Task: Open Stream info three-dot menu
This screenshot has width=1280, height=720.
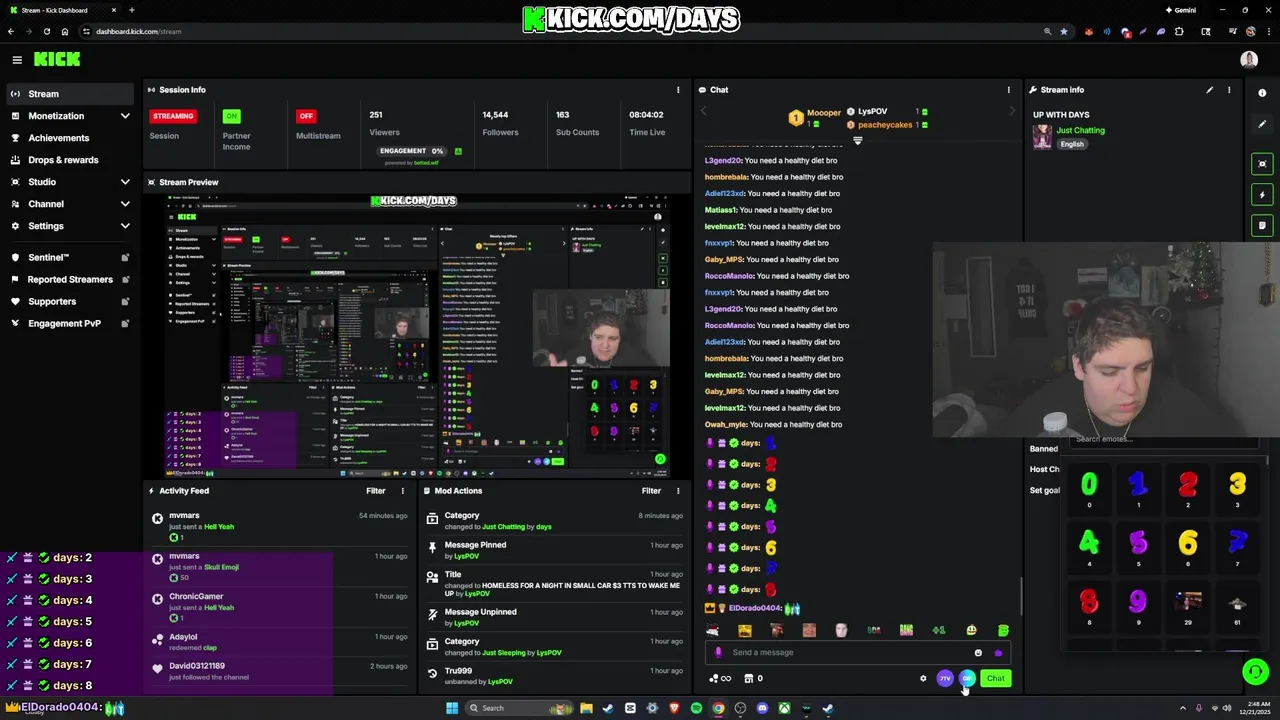Action: (x=1229, y=90)
